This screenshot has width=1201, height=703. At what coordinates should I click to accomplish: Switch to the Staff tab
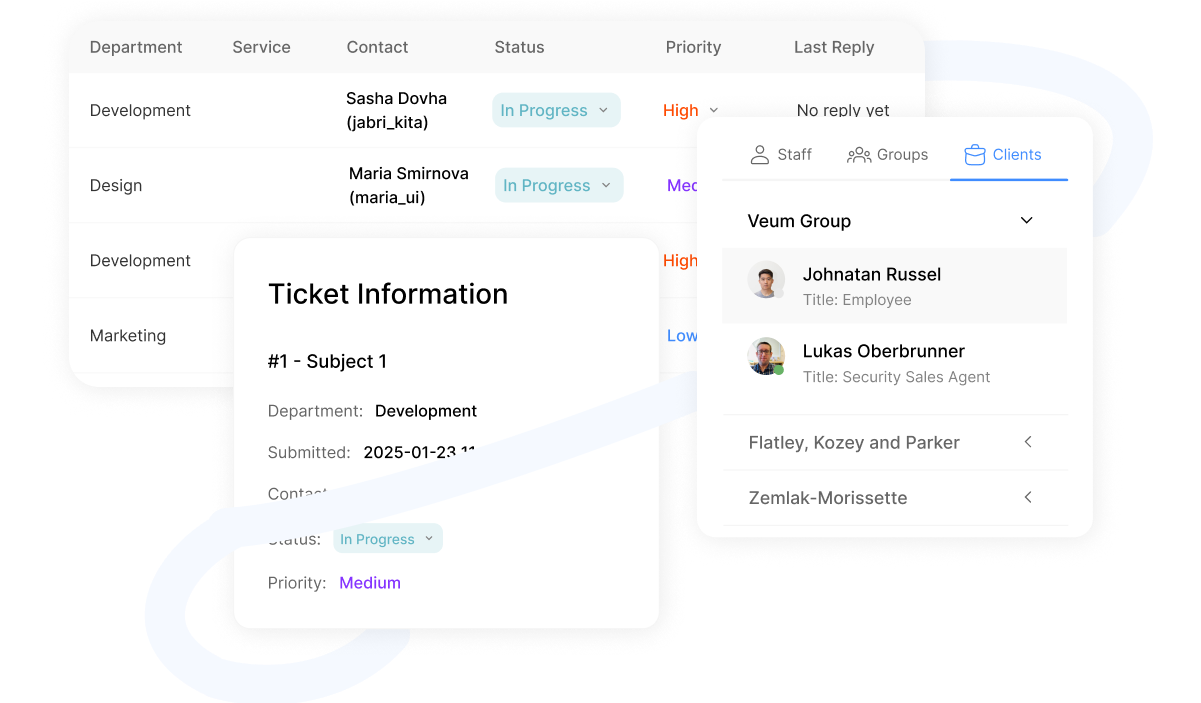click(781, 155)
